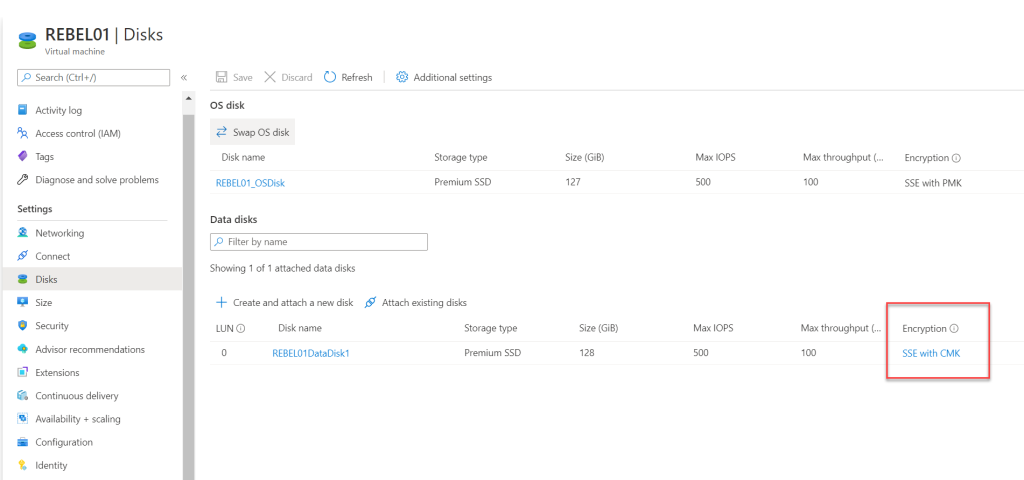Click the Search (Ctrl+/) box

click(x=94, y=77)
